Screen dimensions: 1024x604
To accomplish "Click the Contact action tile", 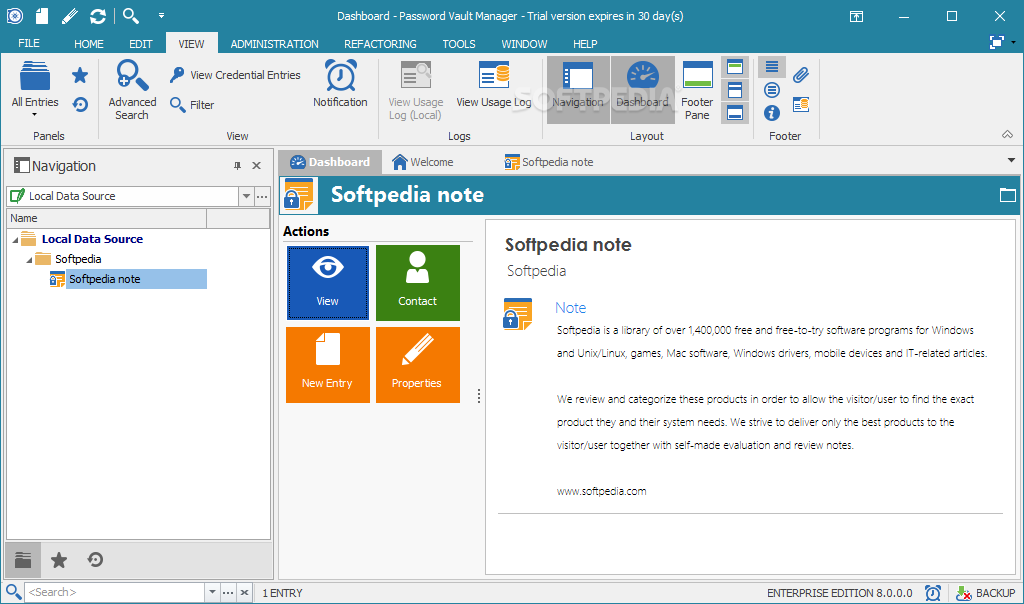I will click(418, 283).
